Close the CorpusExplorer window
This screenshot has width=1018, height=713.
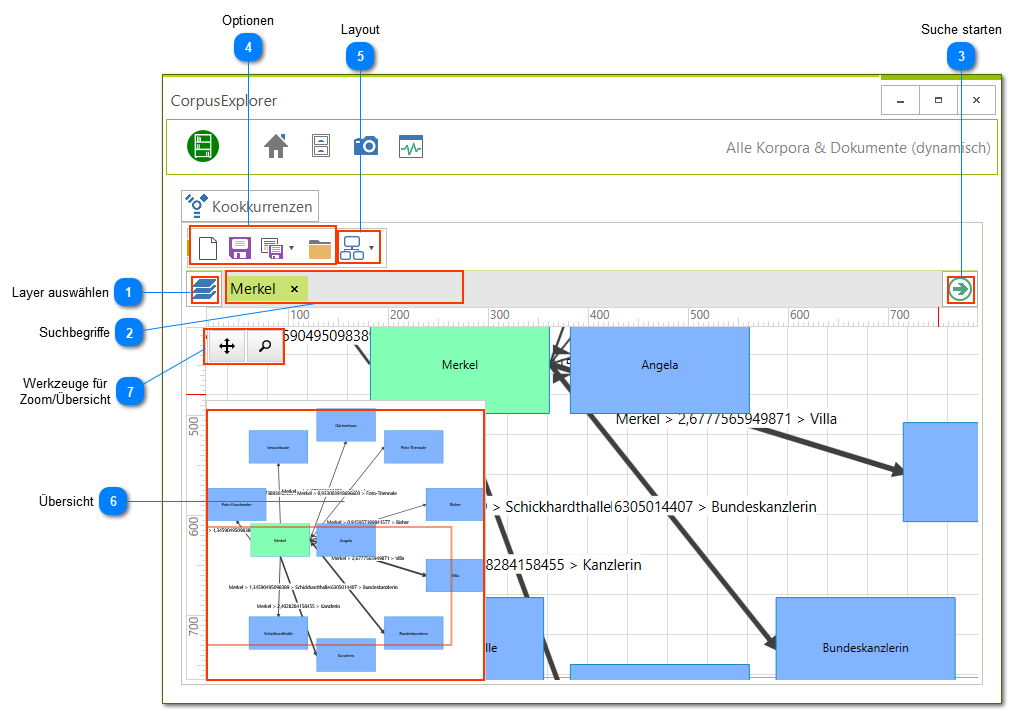(x=976, y=100)
